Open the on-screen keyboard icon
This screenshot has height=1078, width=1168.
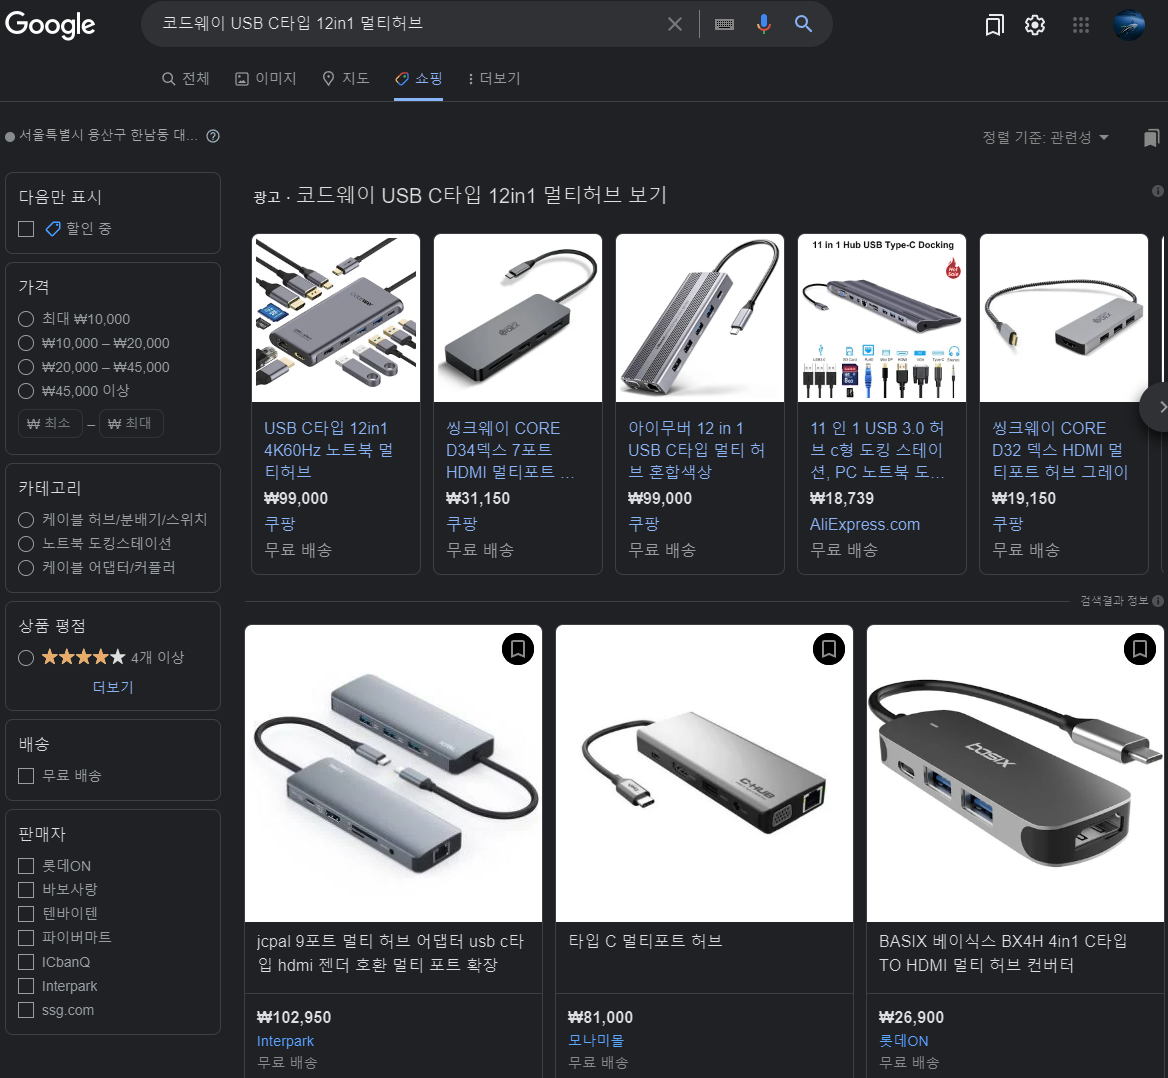(724, 24)
